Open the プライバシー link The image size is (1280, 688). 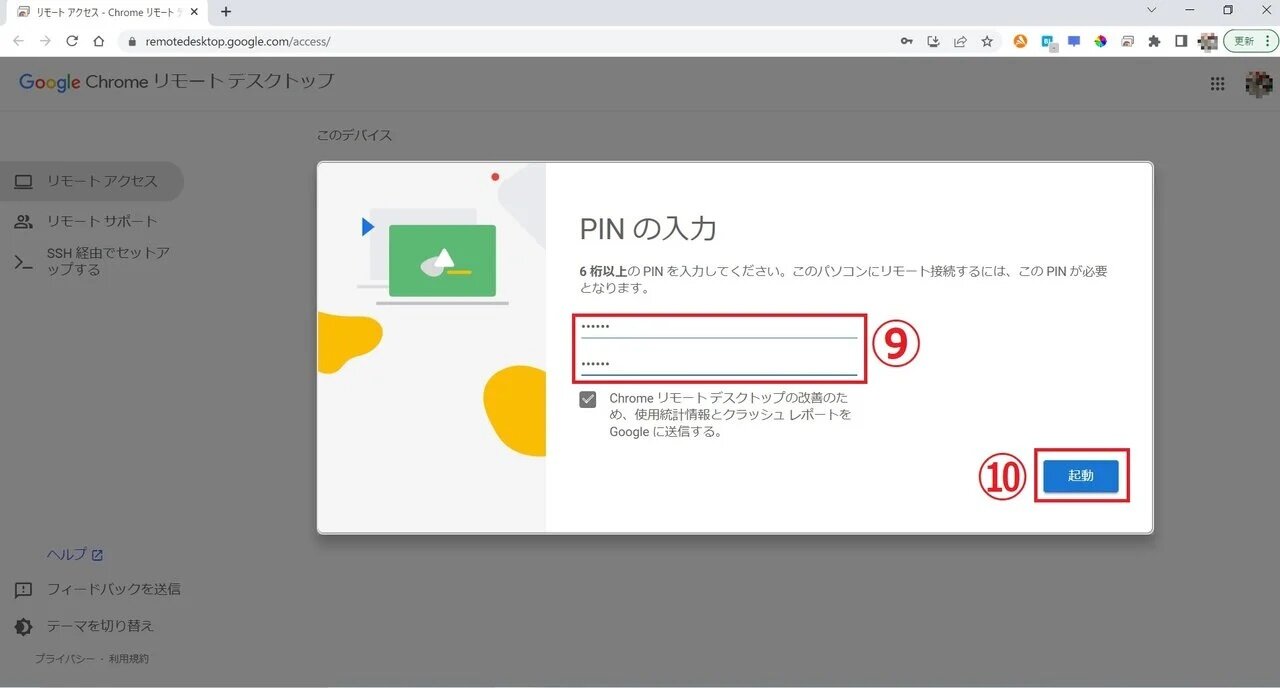pos(65,659)
